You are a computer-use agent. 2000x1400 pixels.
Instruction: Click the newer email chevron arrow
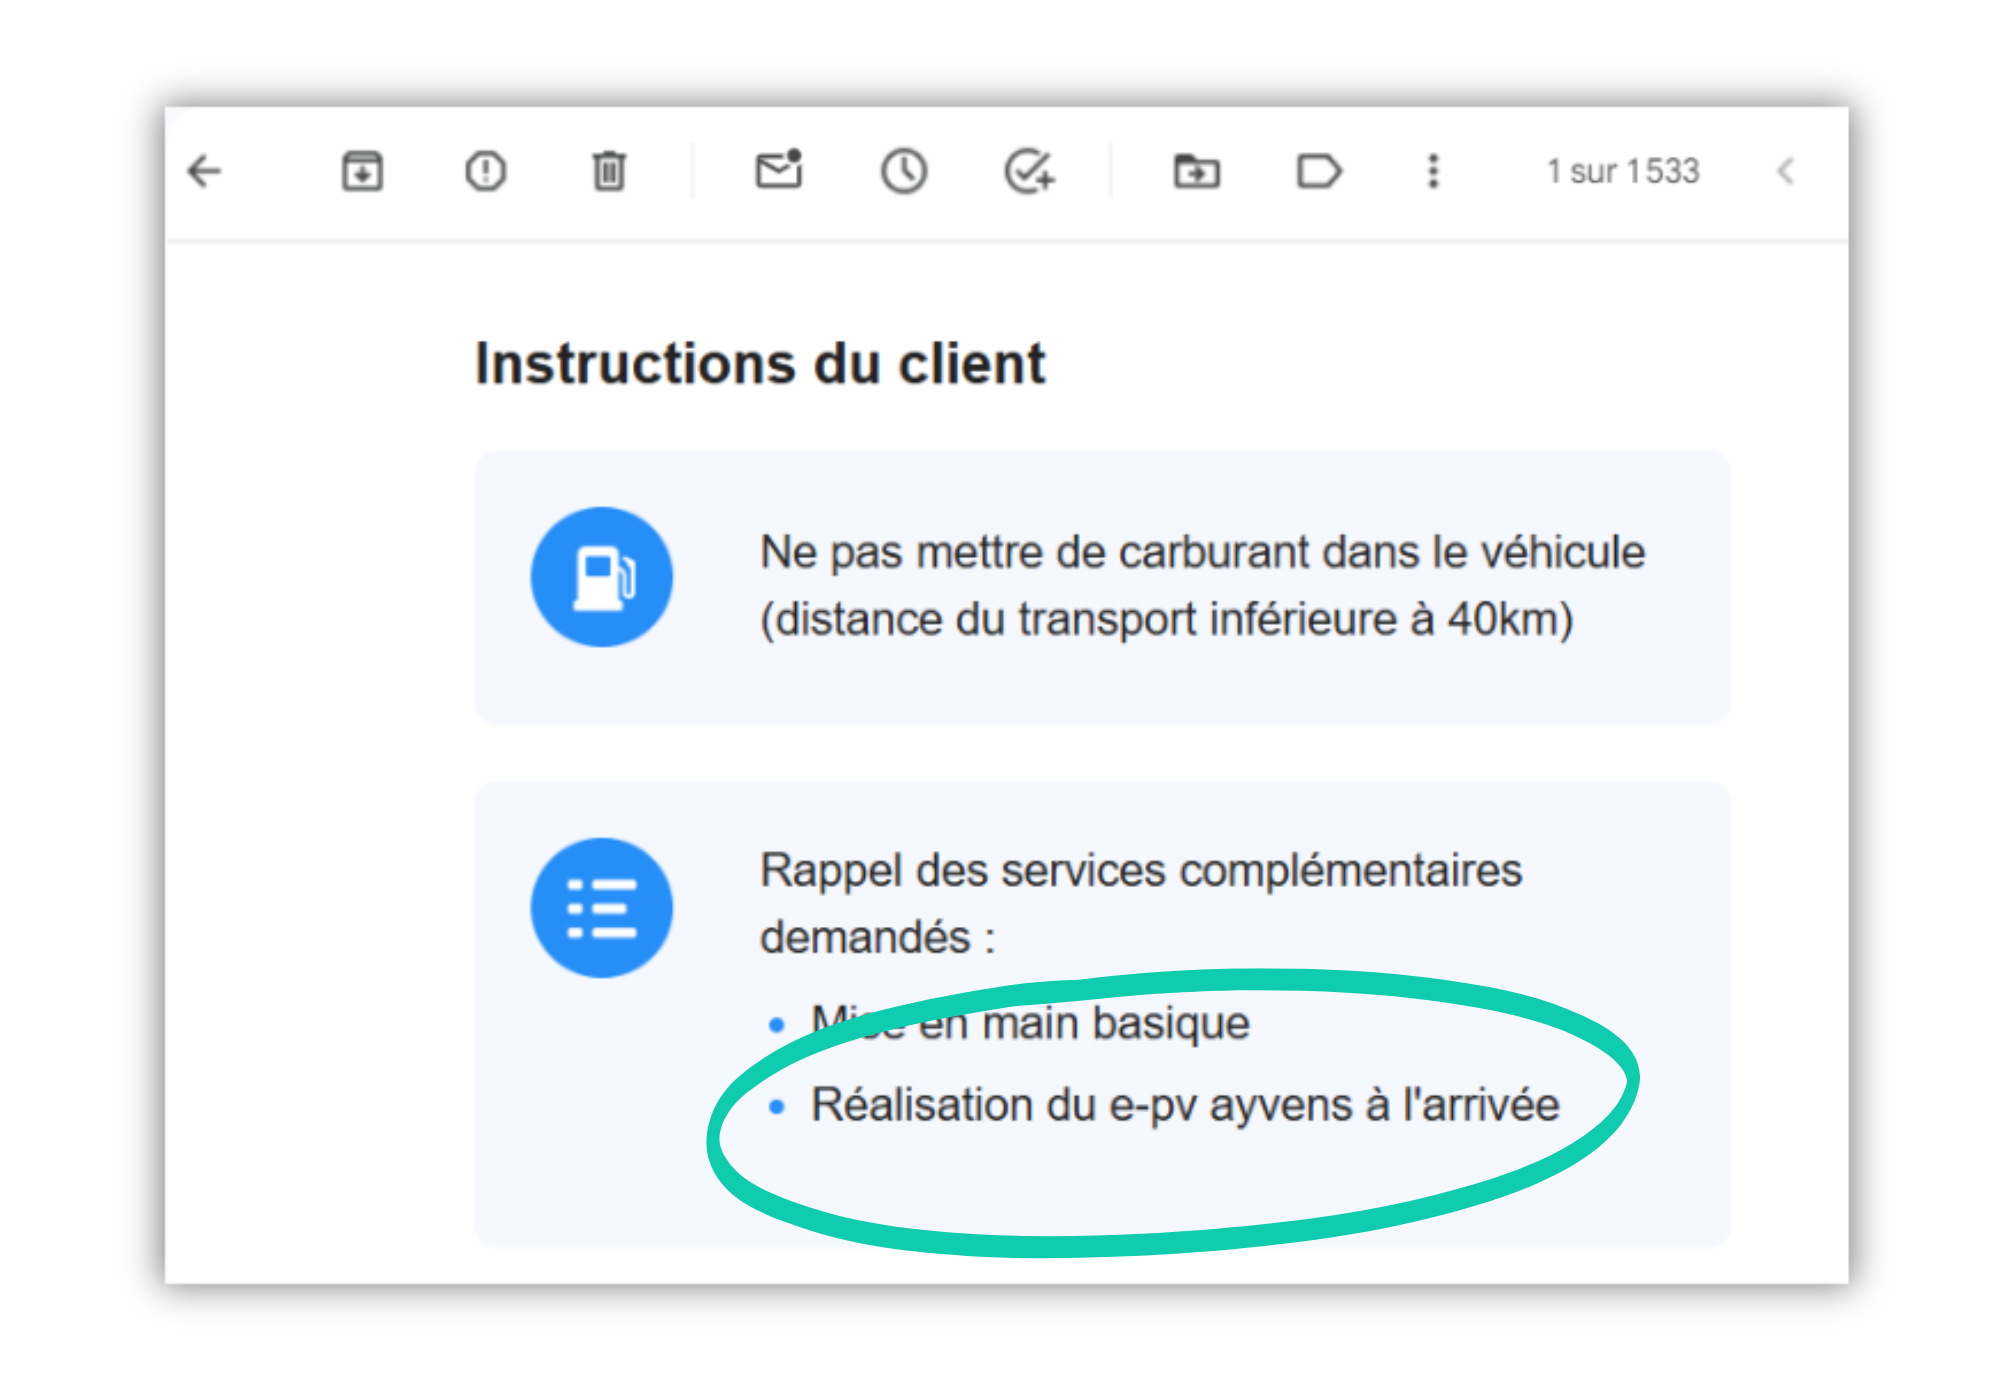1786,171
